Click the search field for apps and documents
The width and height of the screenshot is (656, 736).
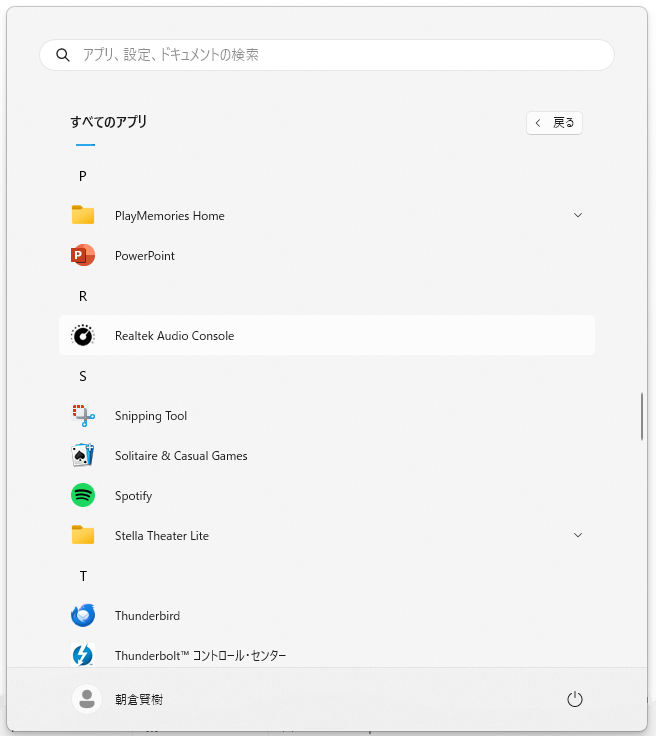pos(327,55)
